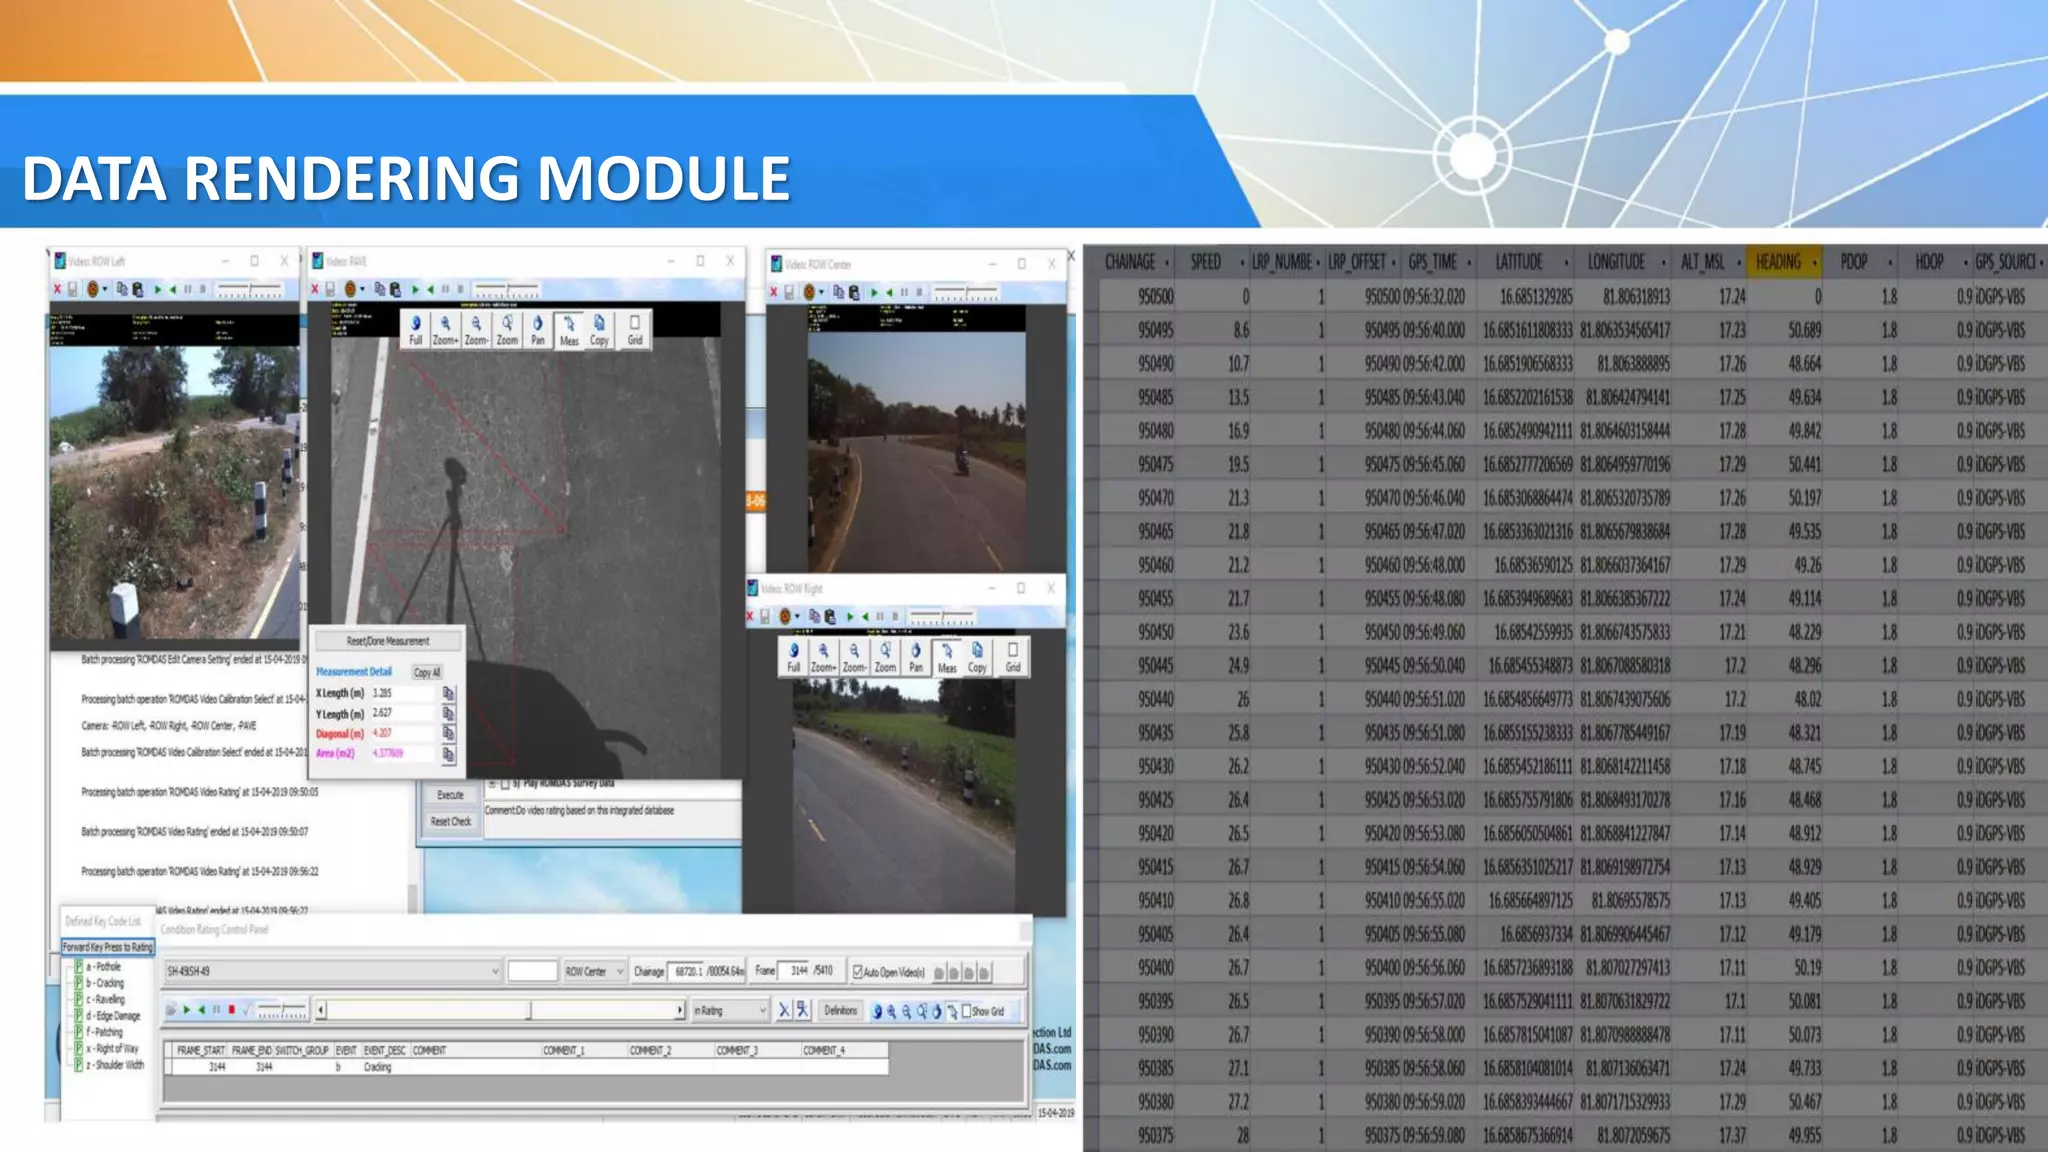Select Meas tool in PAVE video toolbar
Viewport: 2048px width, 1152px height.
[569, 328]
